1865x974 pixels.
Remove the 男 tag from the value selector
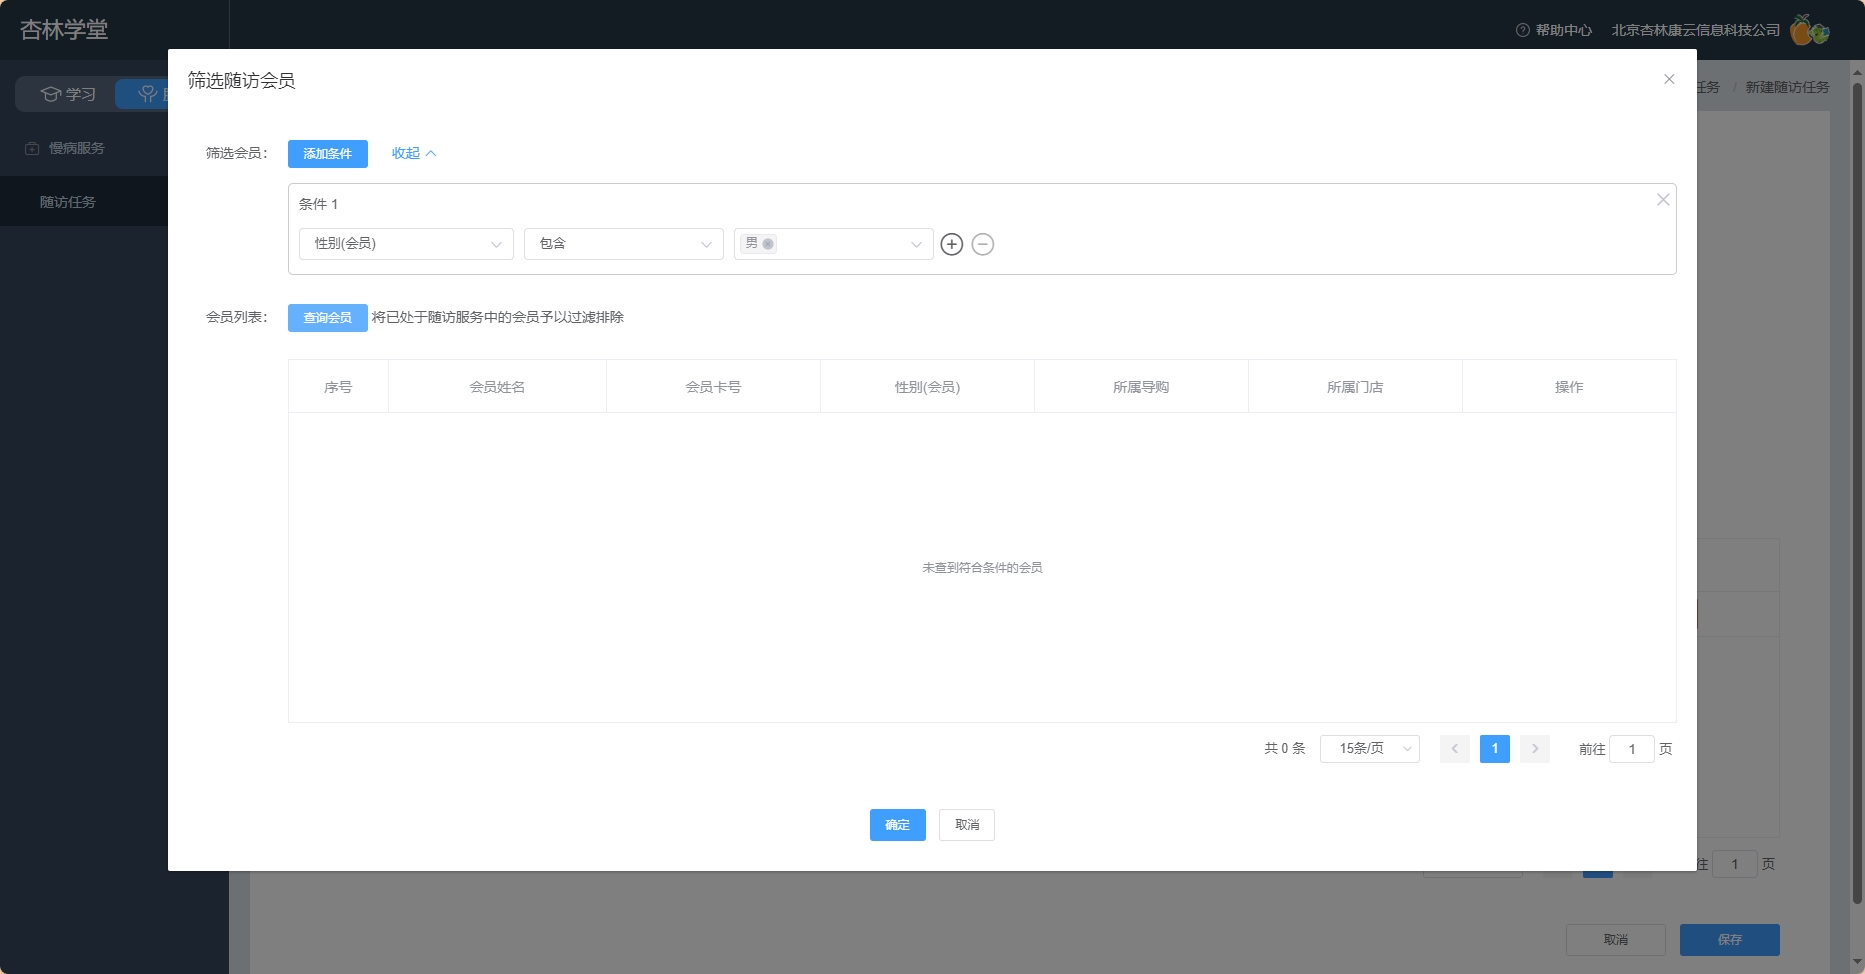tap(768, 244)
